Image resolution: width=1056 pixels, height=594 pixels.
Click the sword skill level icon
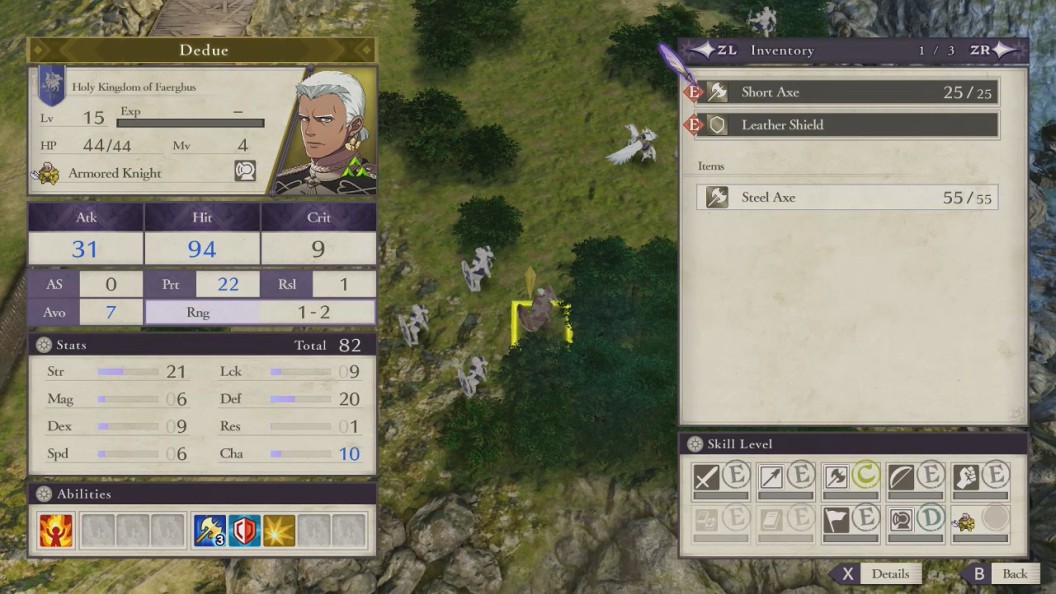pyautogui.click(x=706, y=477)
